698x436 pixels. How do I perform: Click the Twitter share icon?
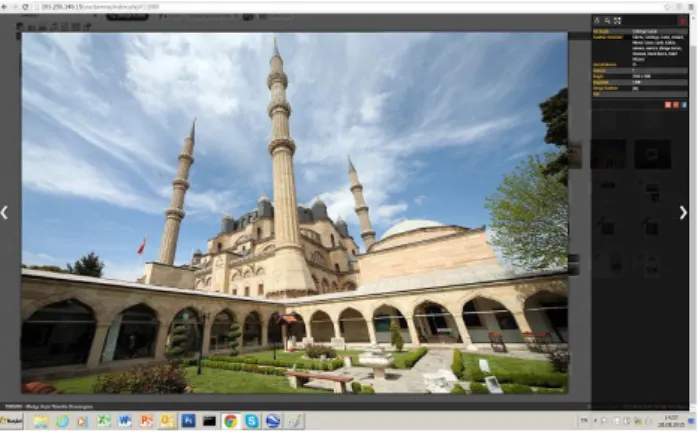point(684,105)
